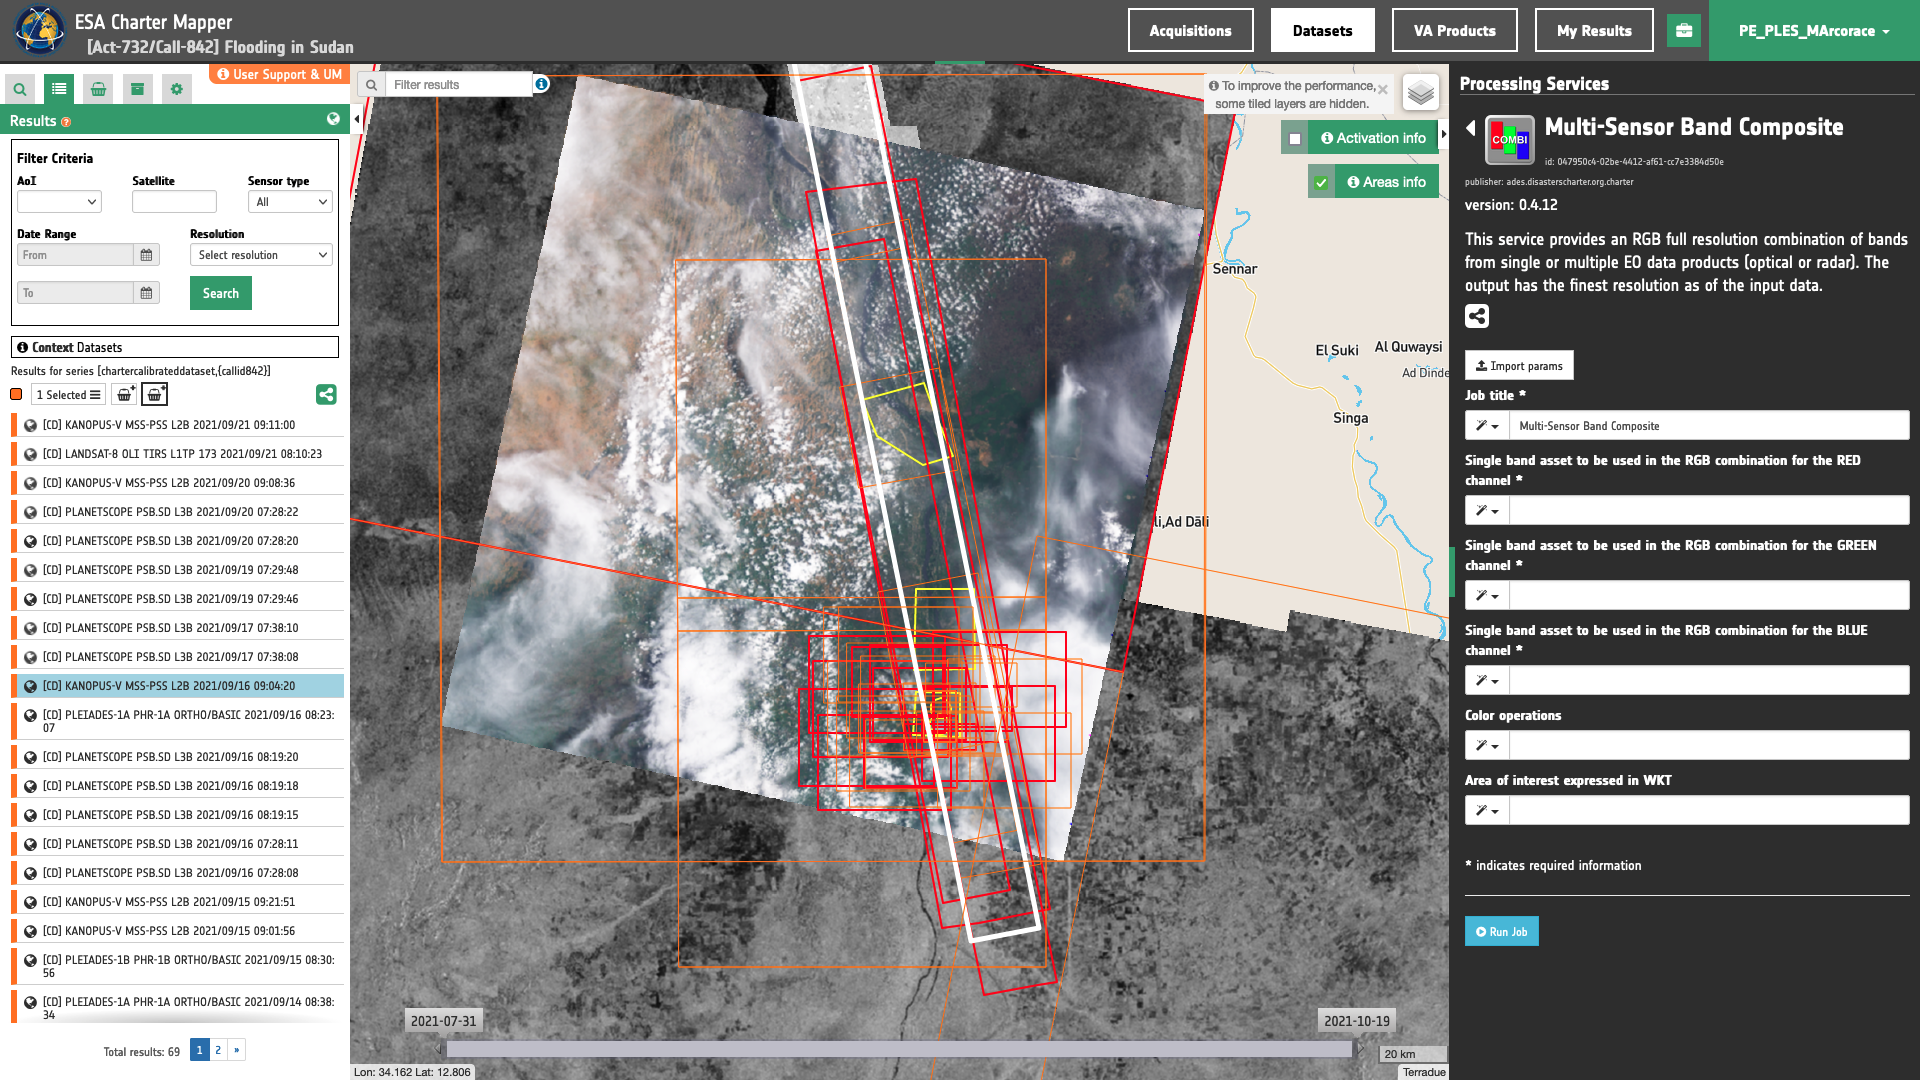Go to next results page arrow
1920x1080 pixels.
pos(236,1050)
